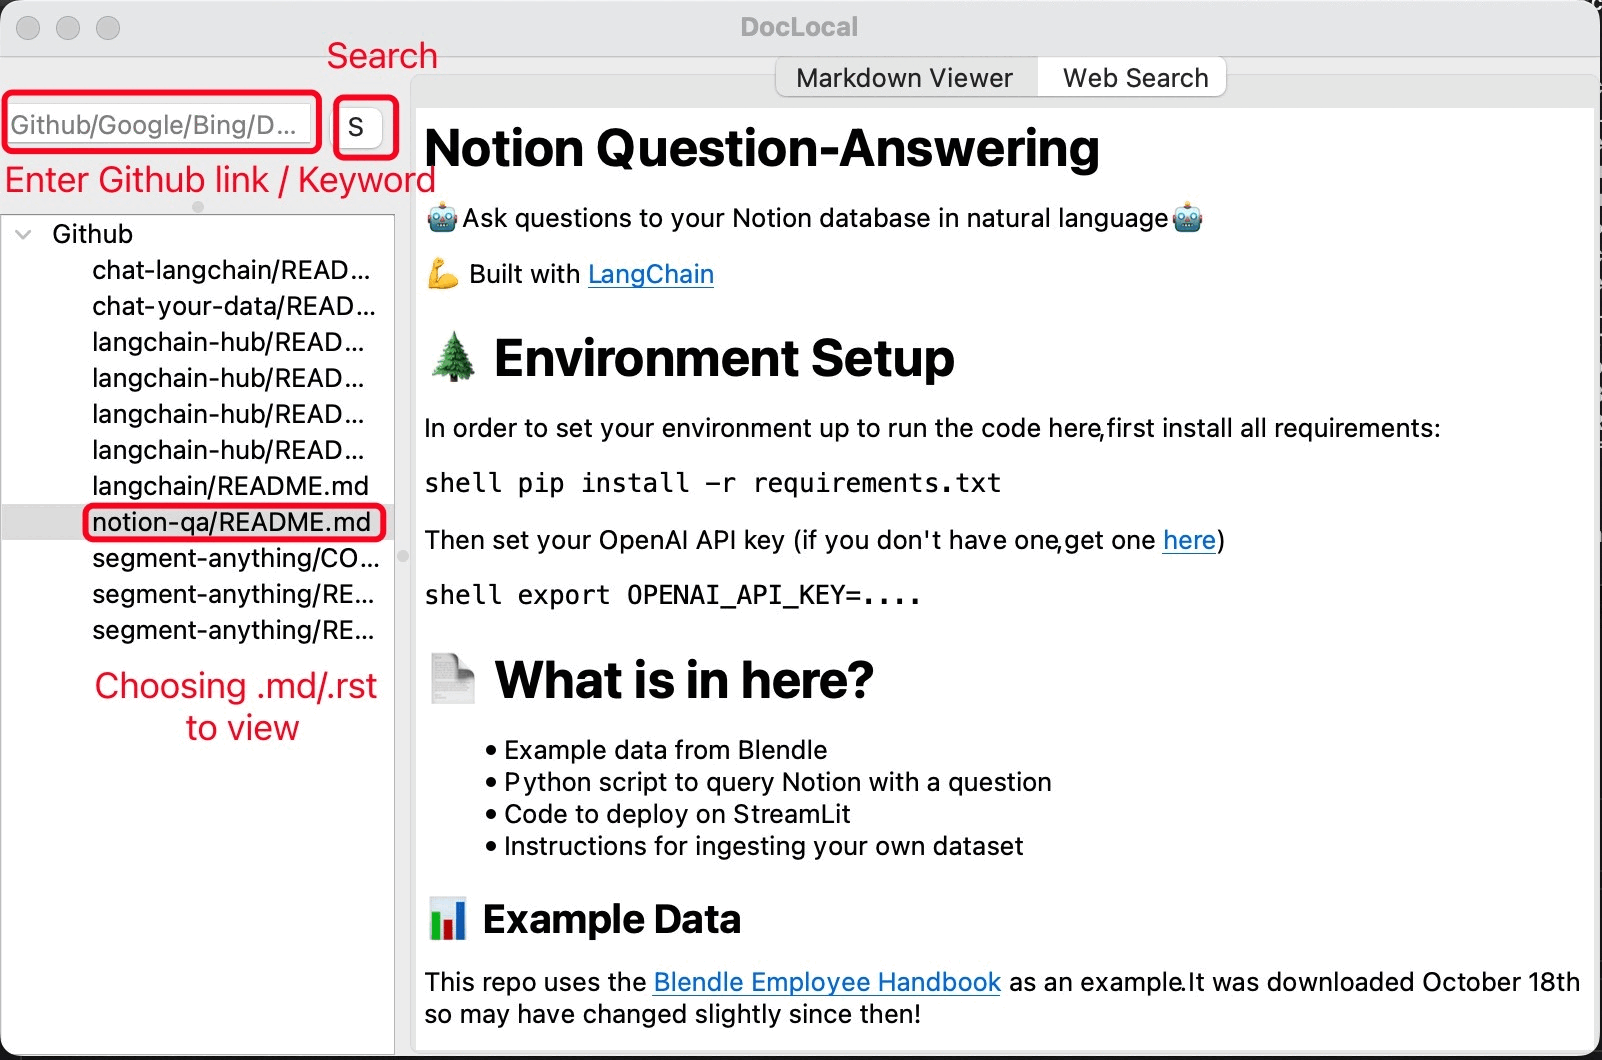Click the page document emoji before 'What is in here?'

452,678
